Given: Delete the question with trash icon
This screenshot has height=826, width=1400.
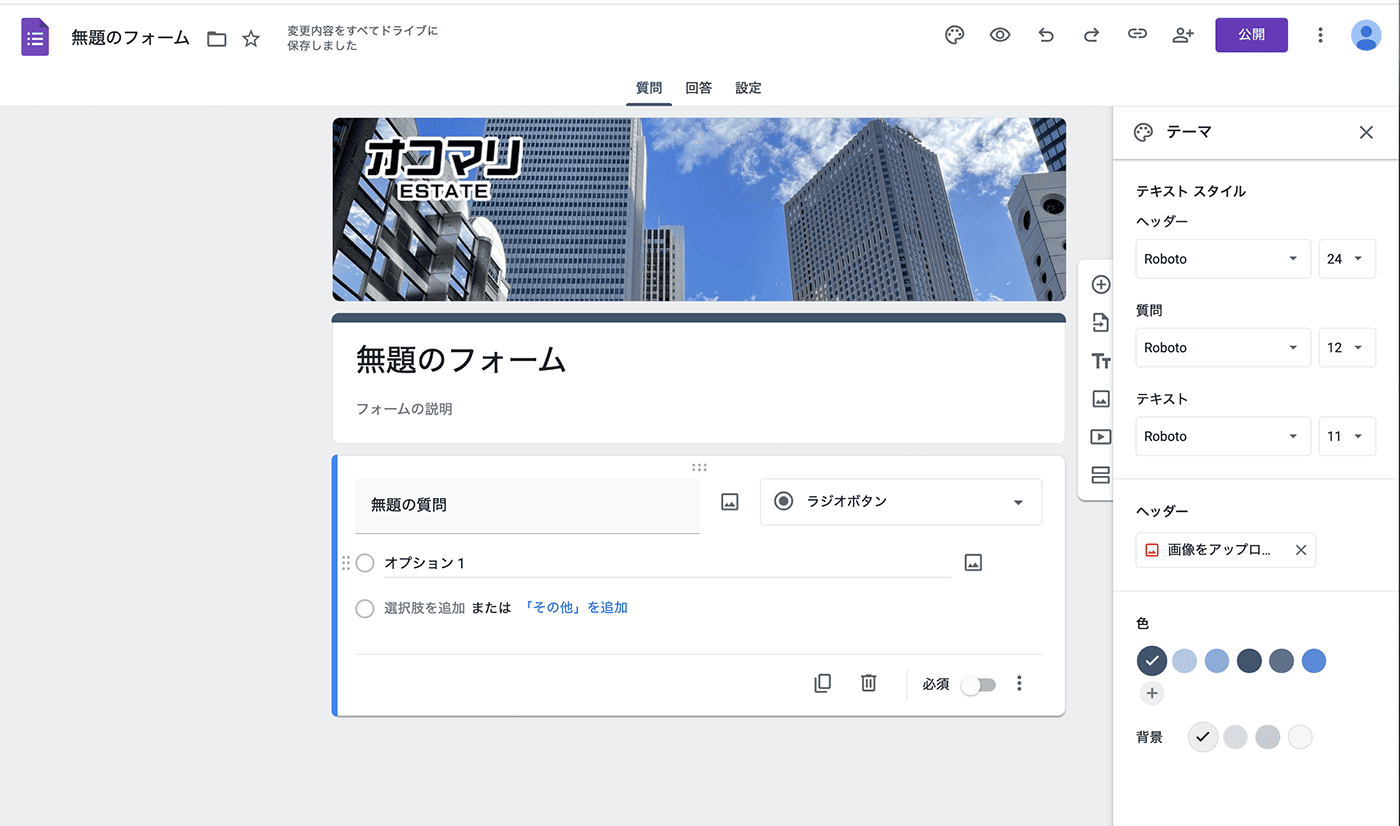Looking at the screenshot, I should pos(868,683).
